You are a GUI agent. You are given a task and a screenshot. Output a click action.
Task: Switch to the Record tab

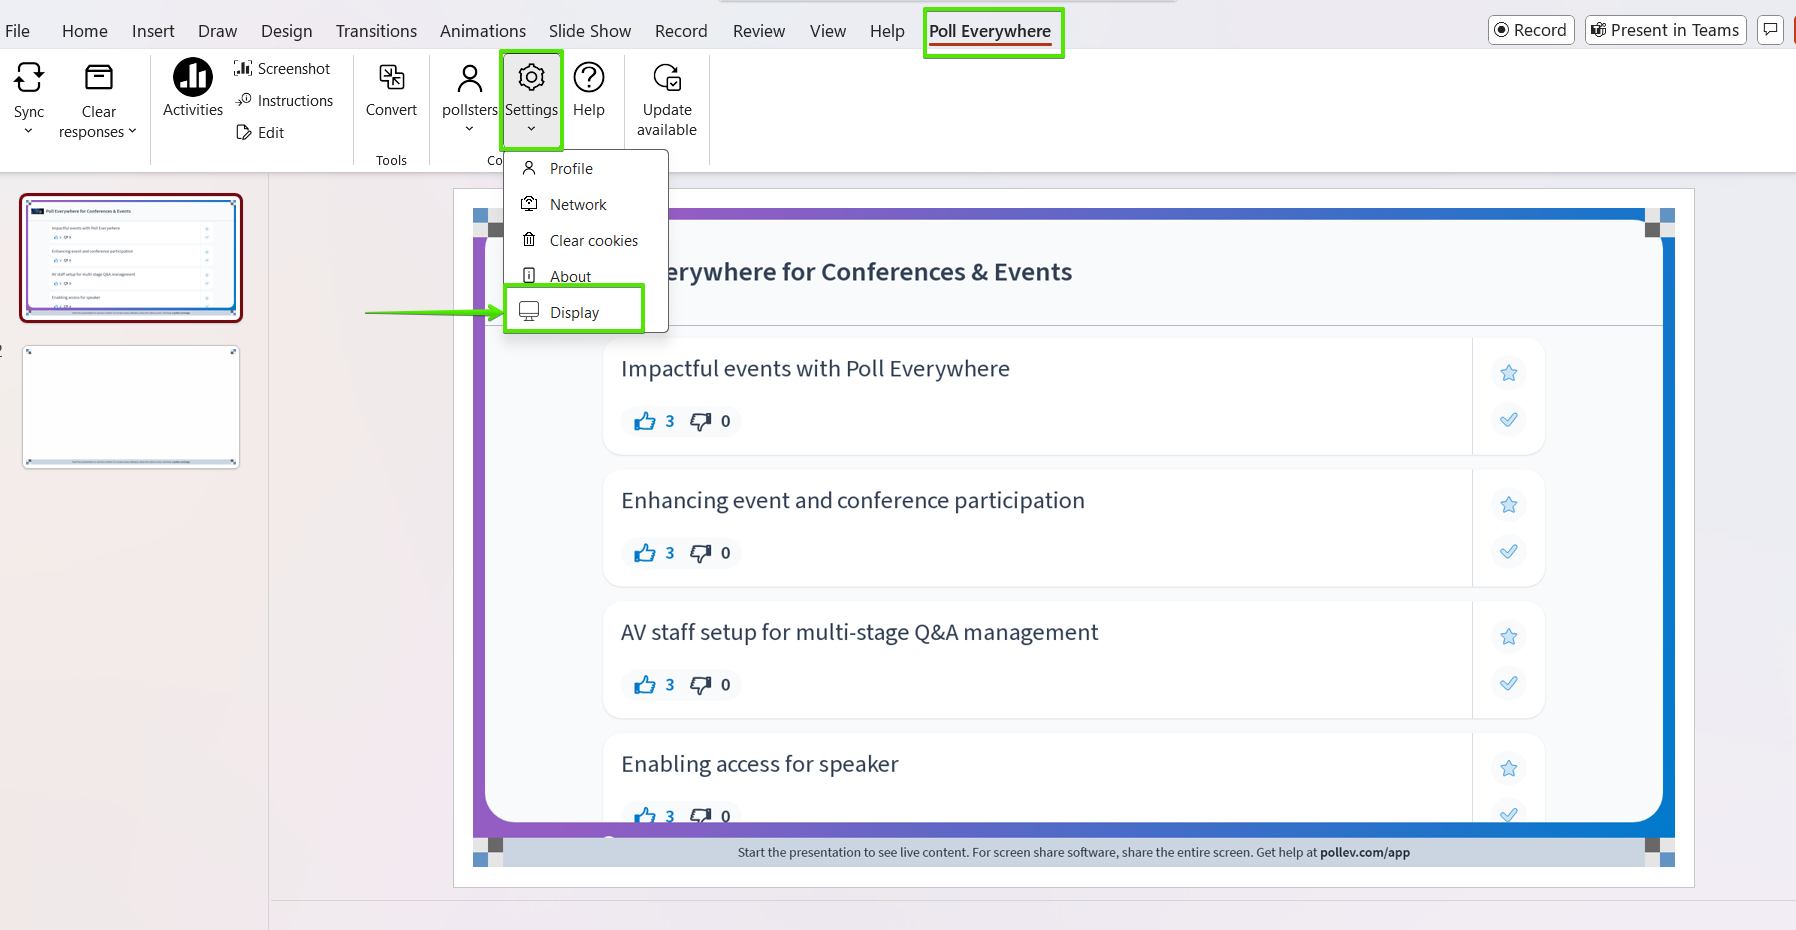point(681,31)
